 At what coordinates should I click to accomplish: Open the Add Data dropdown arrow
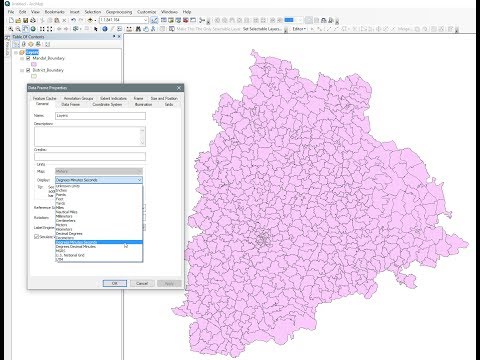[x=95, y=20]
